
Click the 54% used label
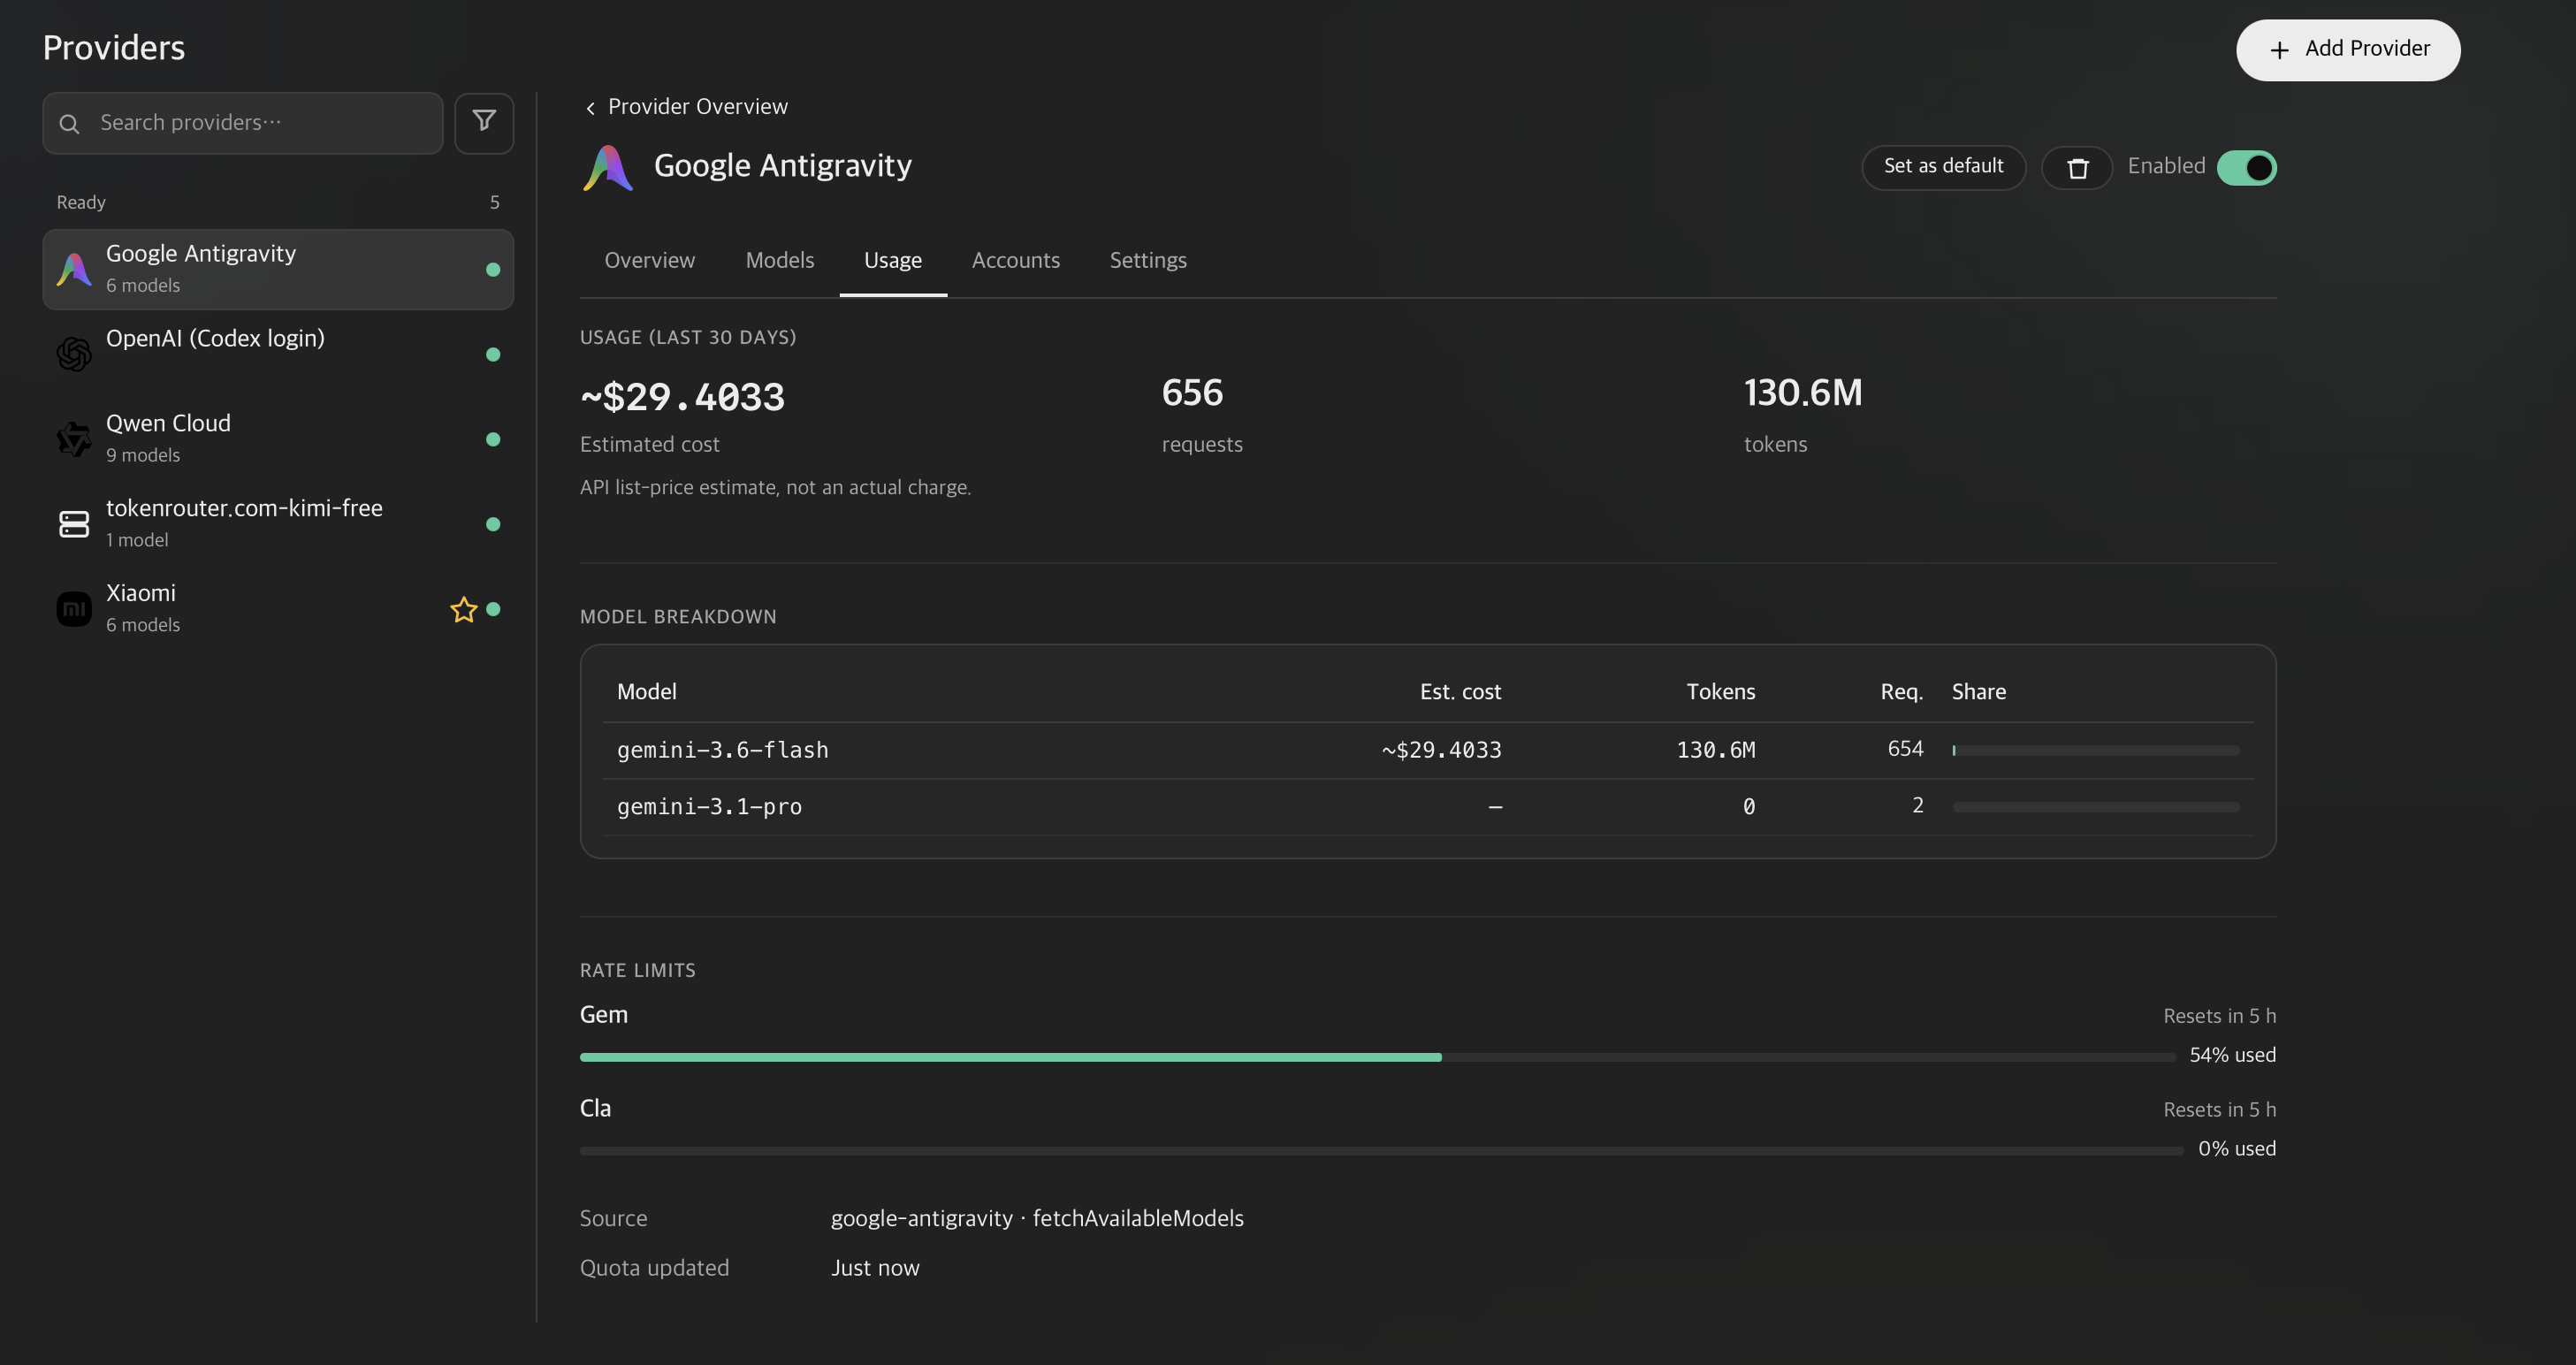tap(2232, 1055)
